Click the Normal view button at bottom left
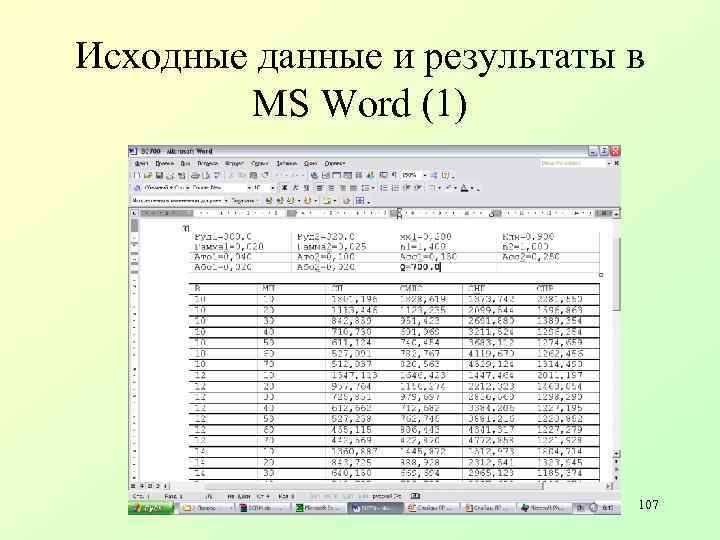The height and width of the screenshot is (540, 720). coord(133,485)
